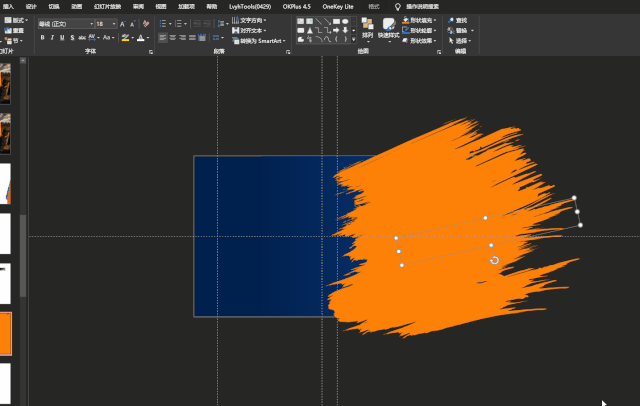Pick the right block arrow shape
Image resolution: width=640 pixels, height=406 pixels.
tap(336, 30)
